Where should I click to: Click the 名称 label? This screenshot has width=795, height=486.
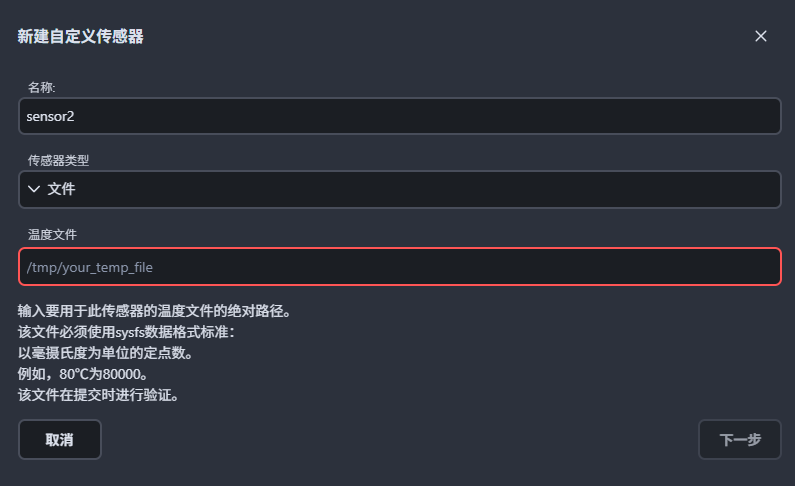41,88
